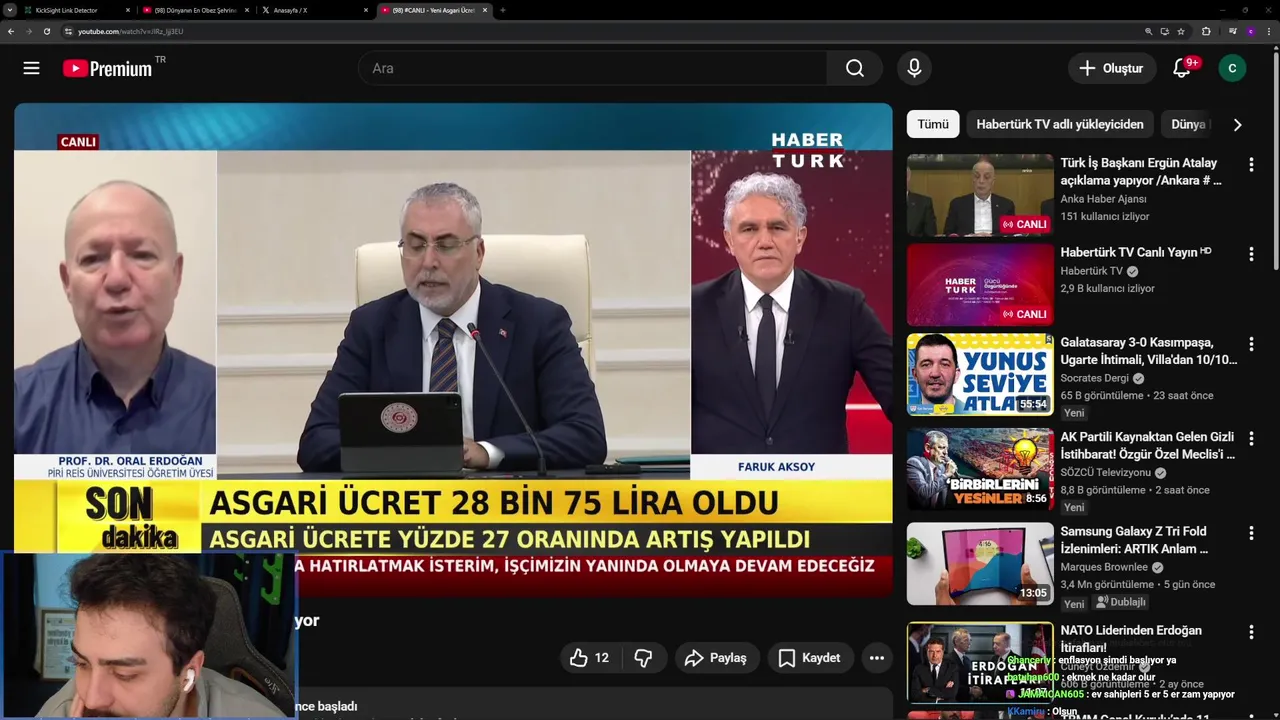Open the three-dot more actions menu
The height and width of the screenshot is (720, 1280).
[877, 658]
